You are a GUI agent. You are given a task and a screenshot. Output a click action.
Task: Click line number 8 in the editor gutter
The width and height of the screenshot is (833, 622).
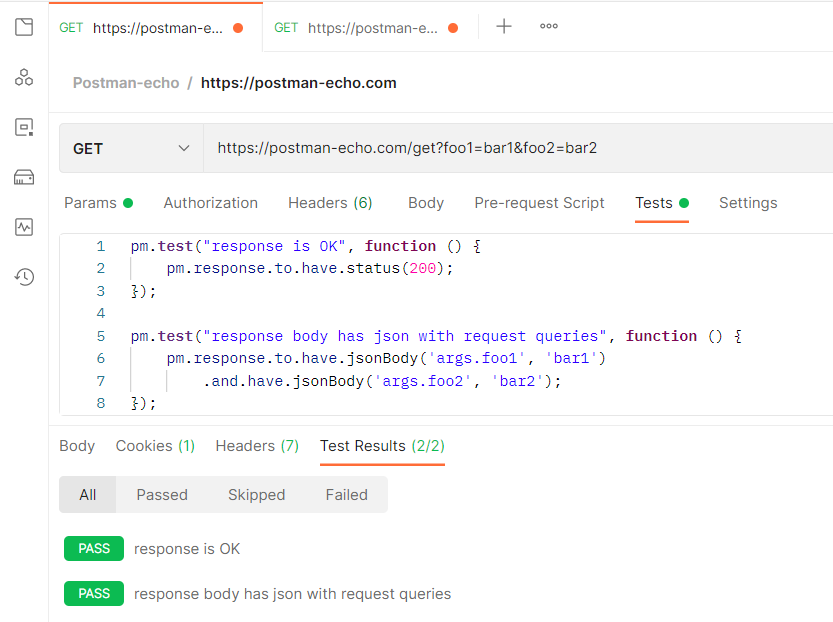pos(101,403)
